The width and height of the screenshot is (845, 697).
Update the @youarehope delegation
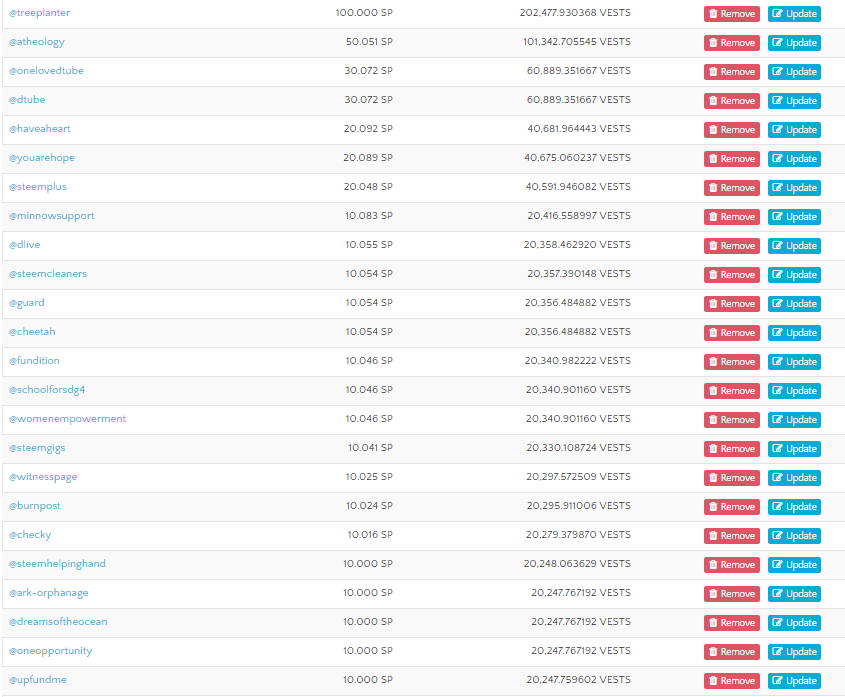pyautogui.click(x=794, y=159)
